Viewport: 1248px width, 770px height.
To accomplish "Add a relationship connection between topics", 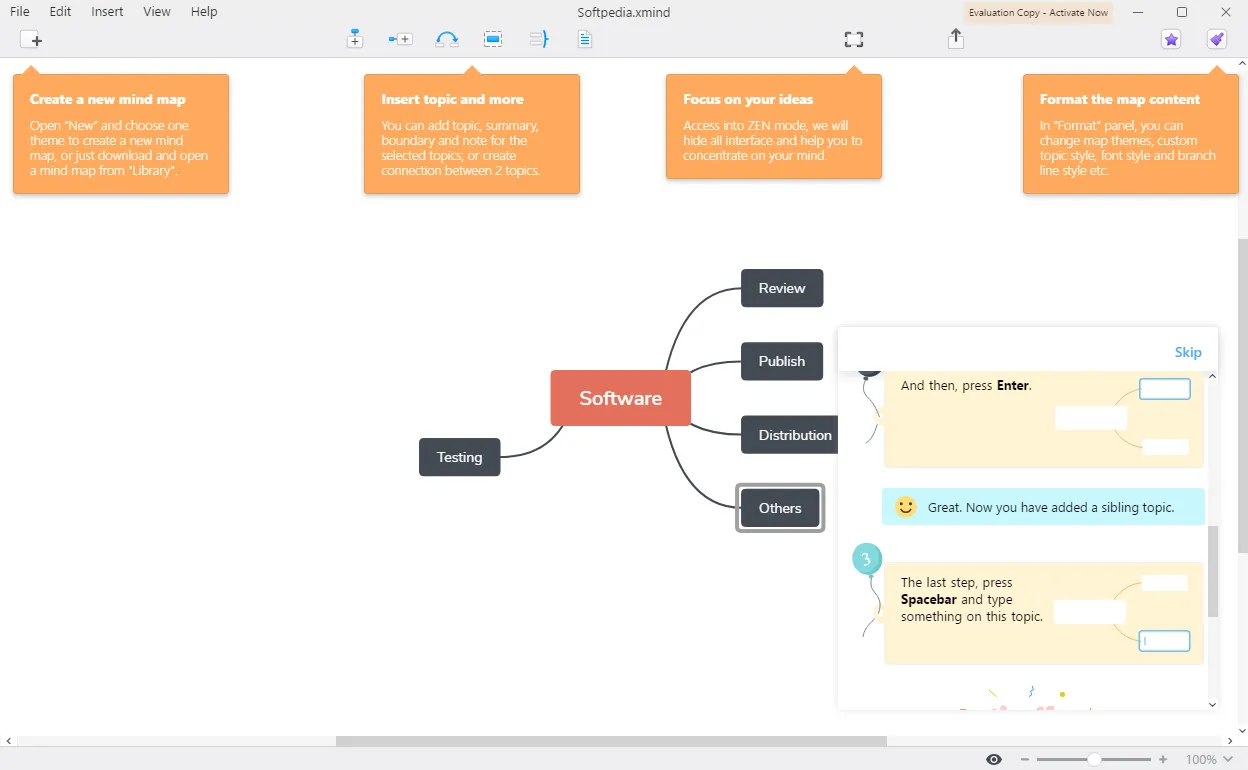I will point(447,39).
